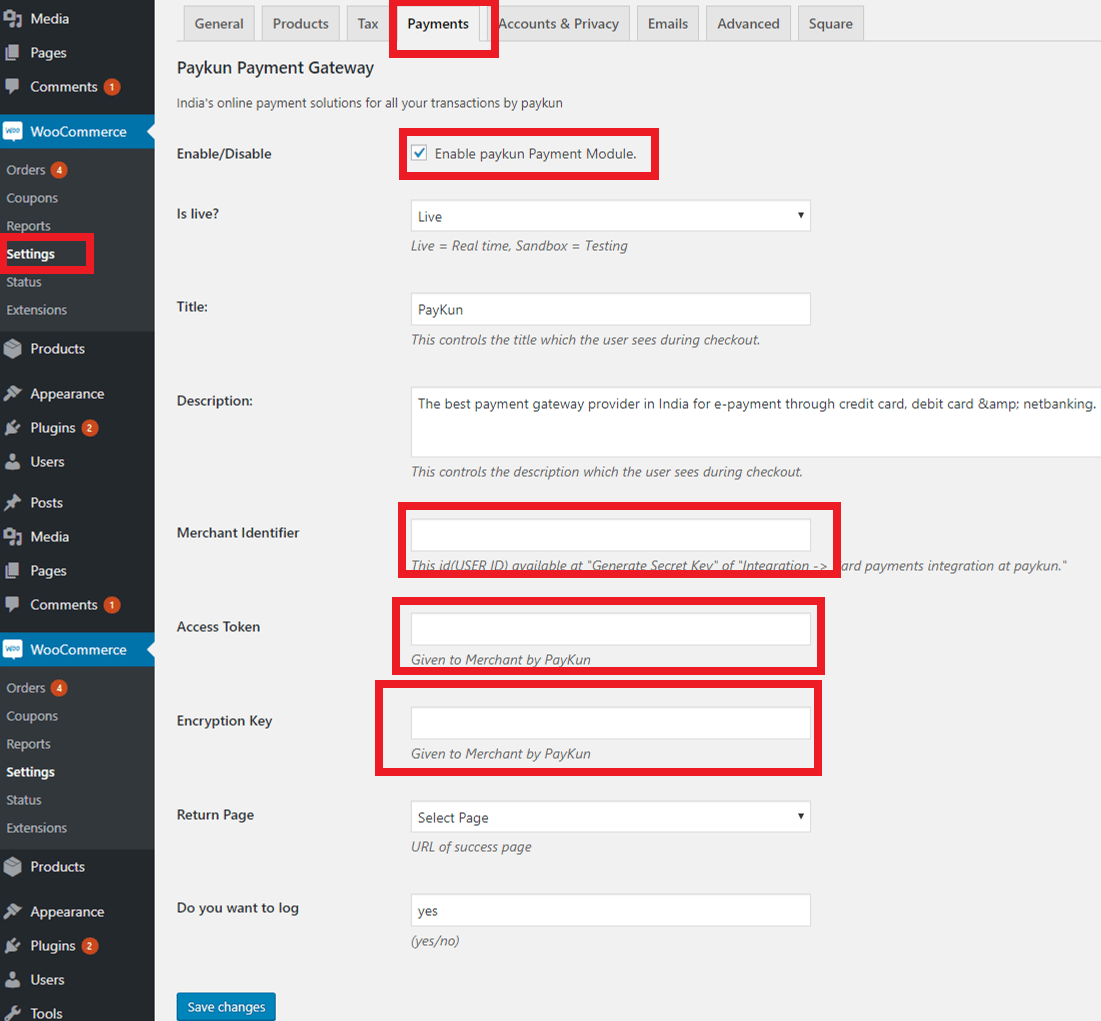Screen dimensions: 1101x1021
Task: Click the upper WooCommerce logo icon
Action: (x=13, y=132)
